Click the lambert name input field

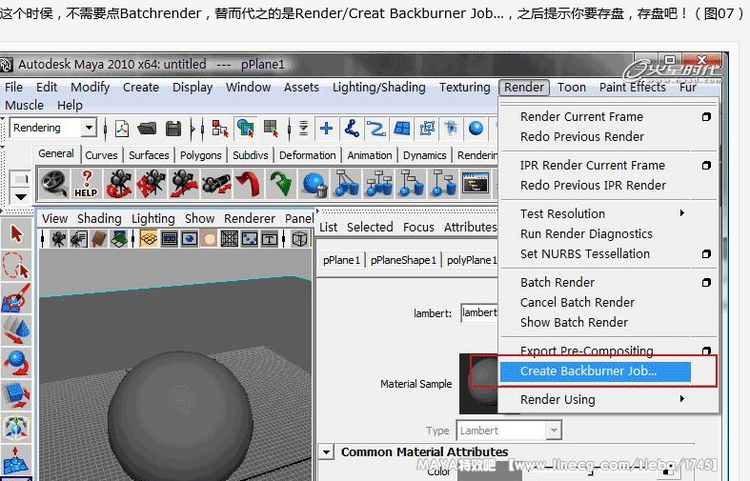tap(479, 313)
